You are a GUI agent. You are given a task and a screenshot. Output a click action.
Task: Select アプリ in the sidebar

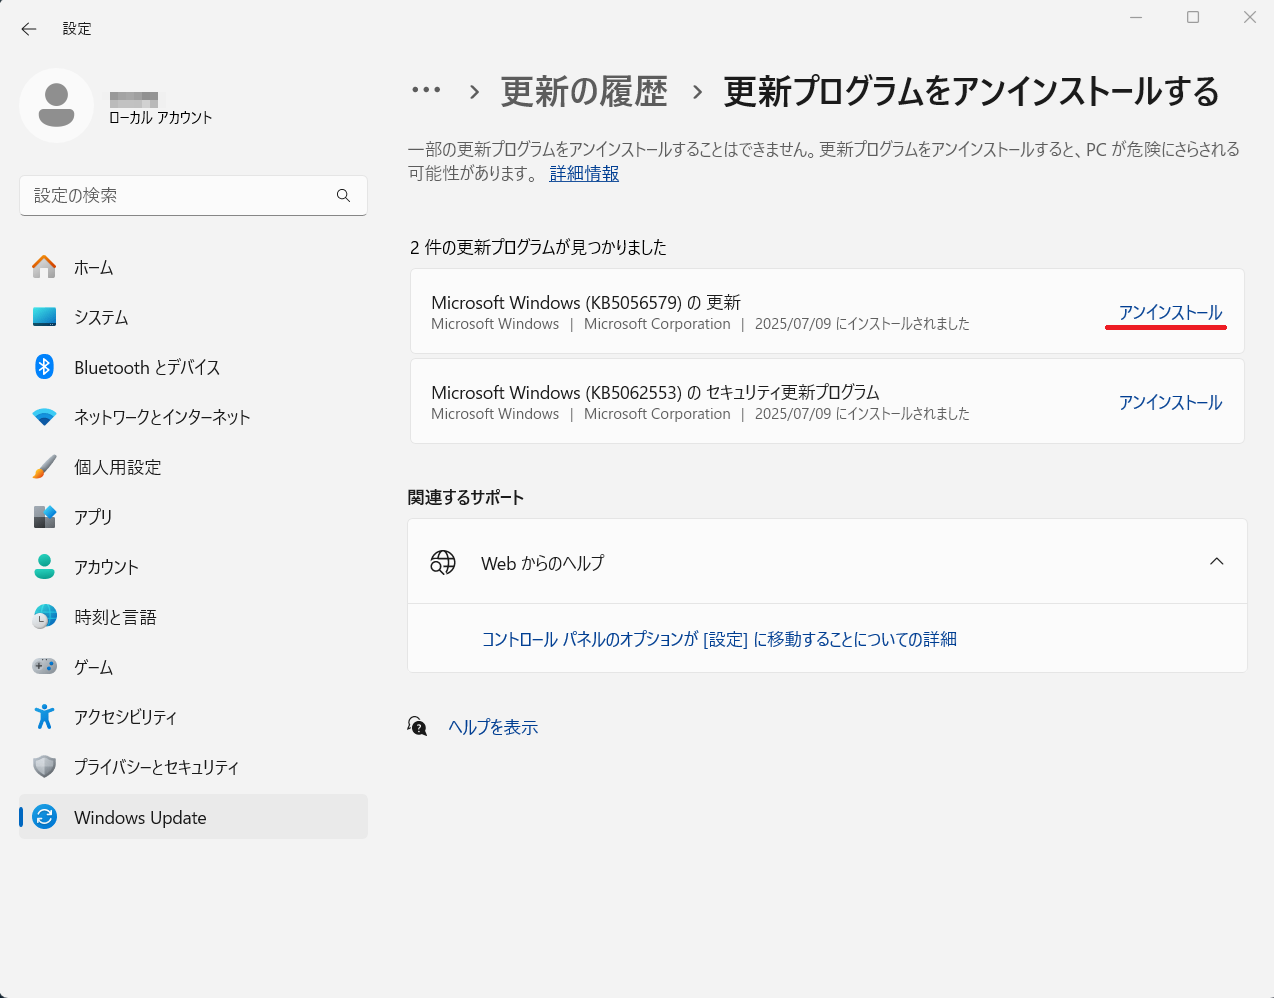click(x=193, y=517)
